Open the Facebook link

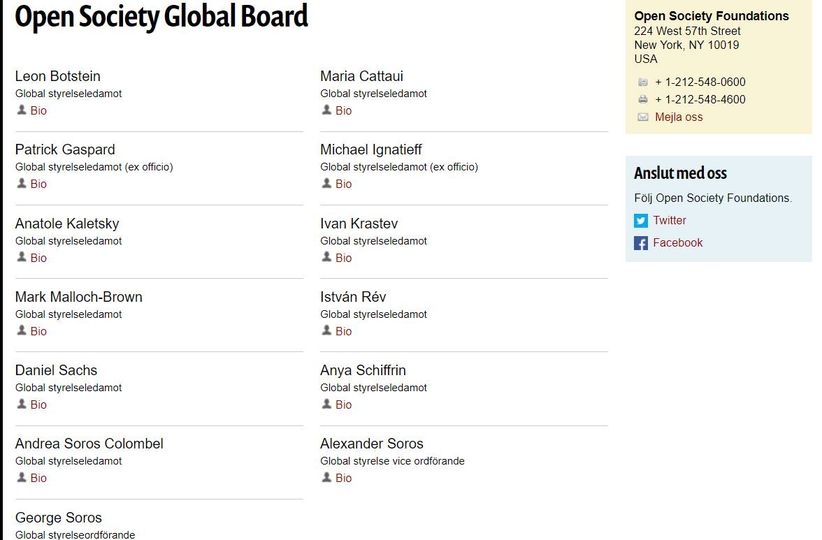(x=678, y=243)
